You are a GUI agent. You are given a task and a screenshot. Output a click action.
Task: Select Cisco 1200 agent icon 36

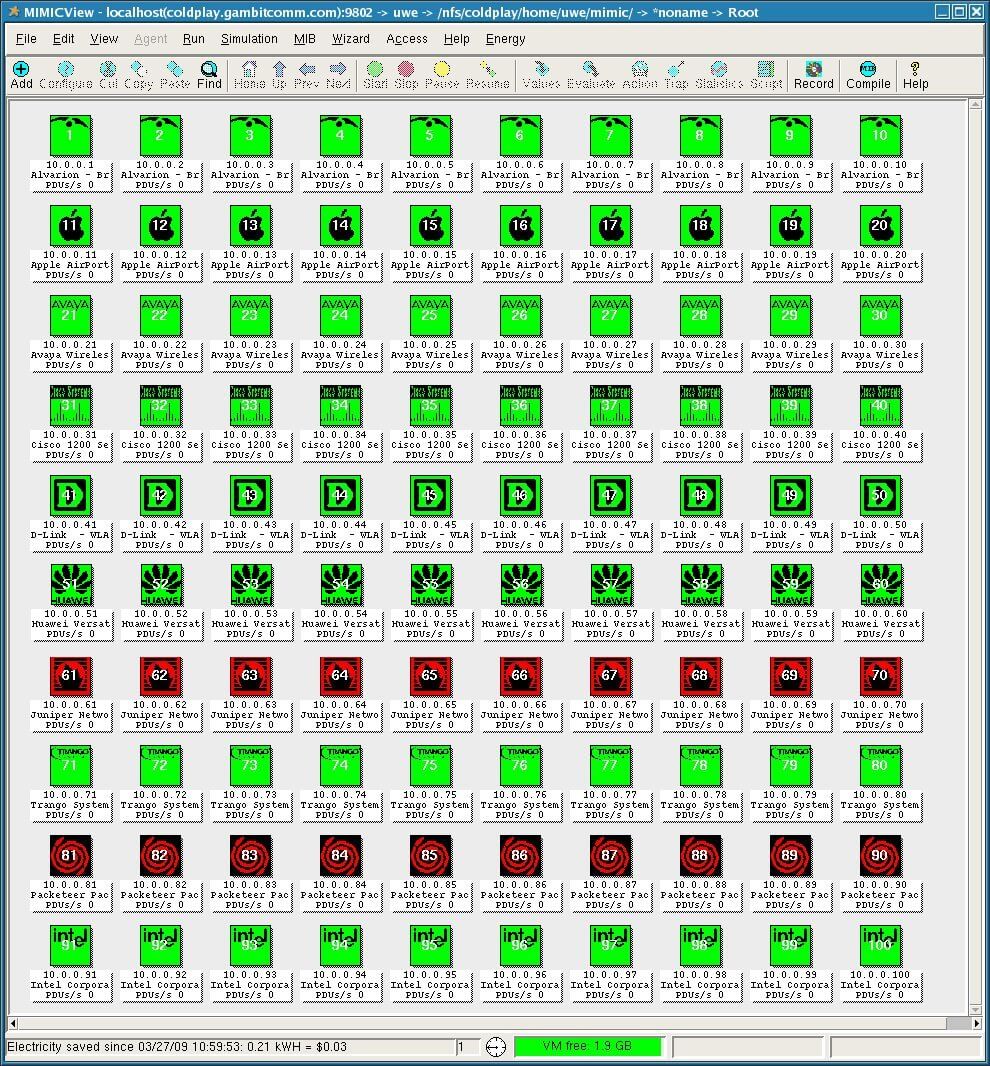(520, 405)
